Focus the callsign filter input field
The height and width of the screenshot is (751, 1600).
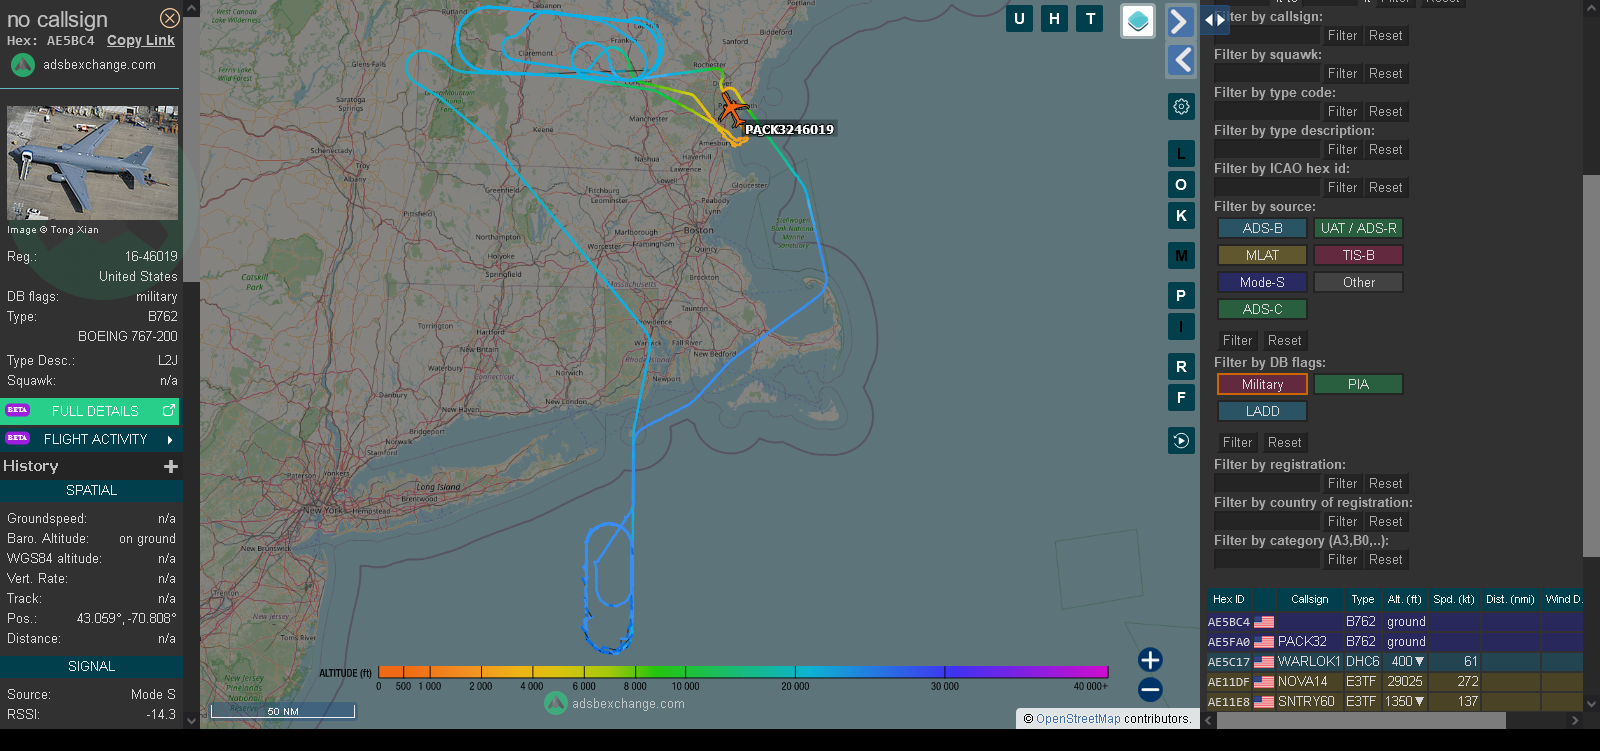(x=1267, y=36)
